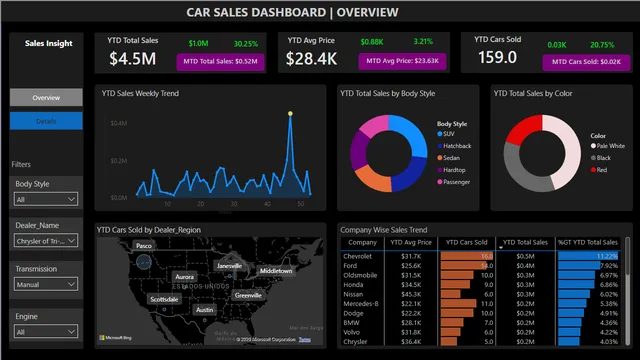
Task: Sort table by YTD Avg Price header
Action: coord(411,242)
